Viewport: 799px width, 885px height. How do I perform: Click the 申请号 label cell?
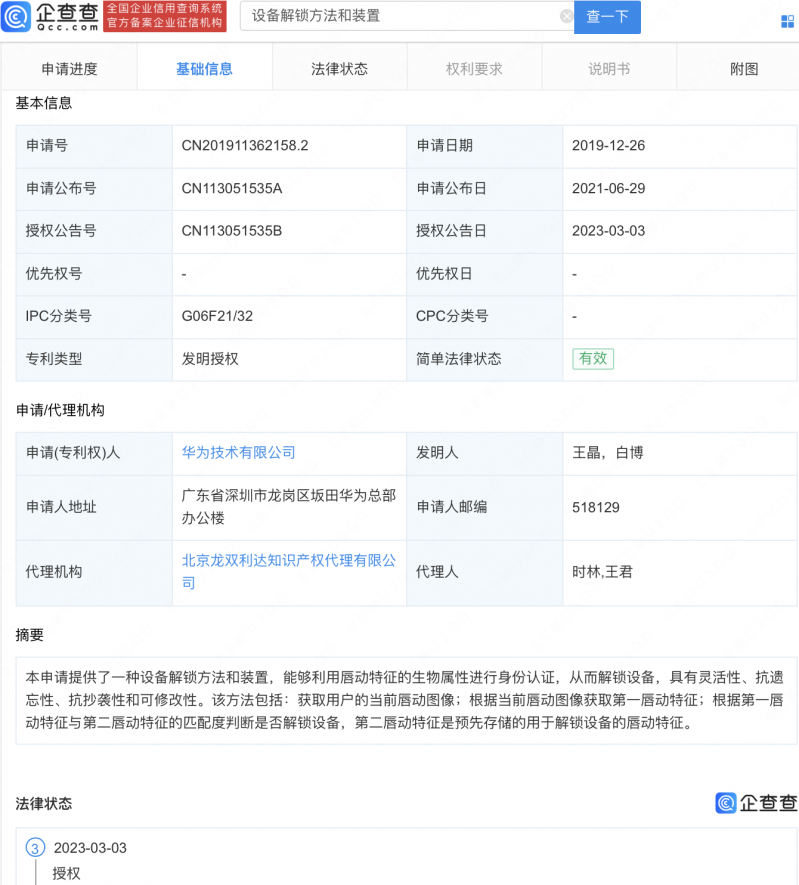[x=94, y=146]
